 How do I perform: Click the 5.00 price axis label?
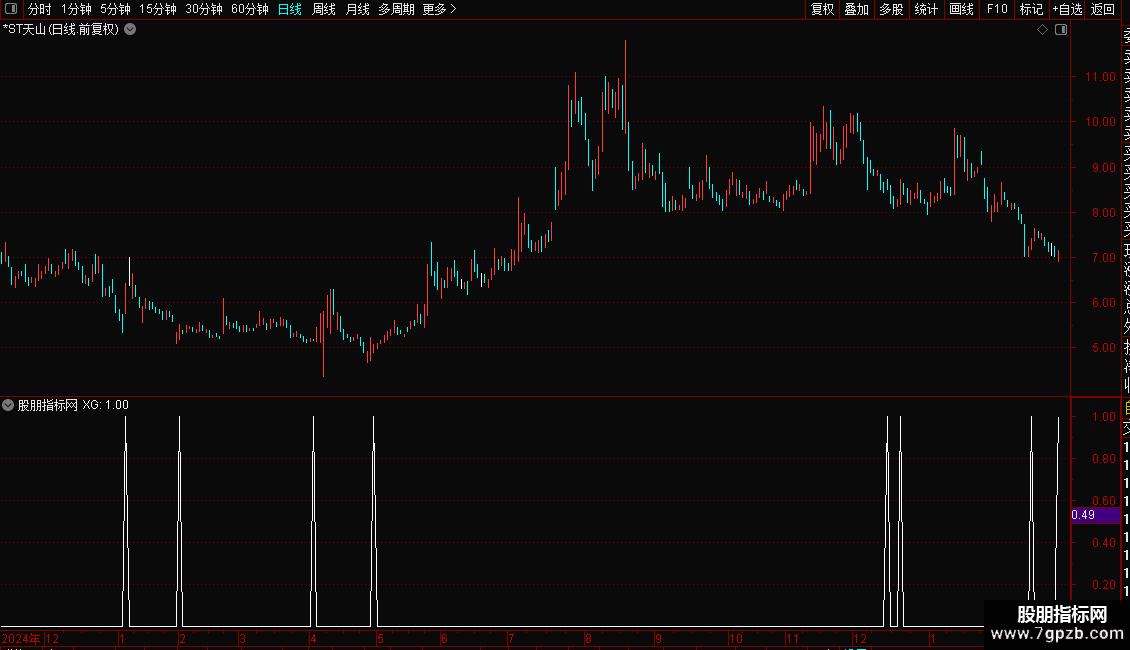click(1103, 347)
